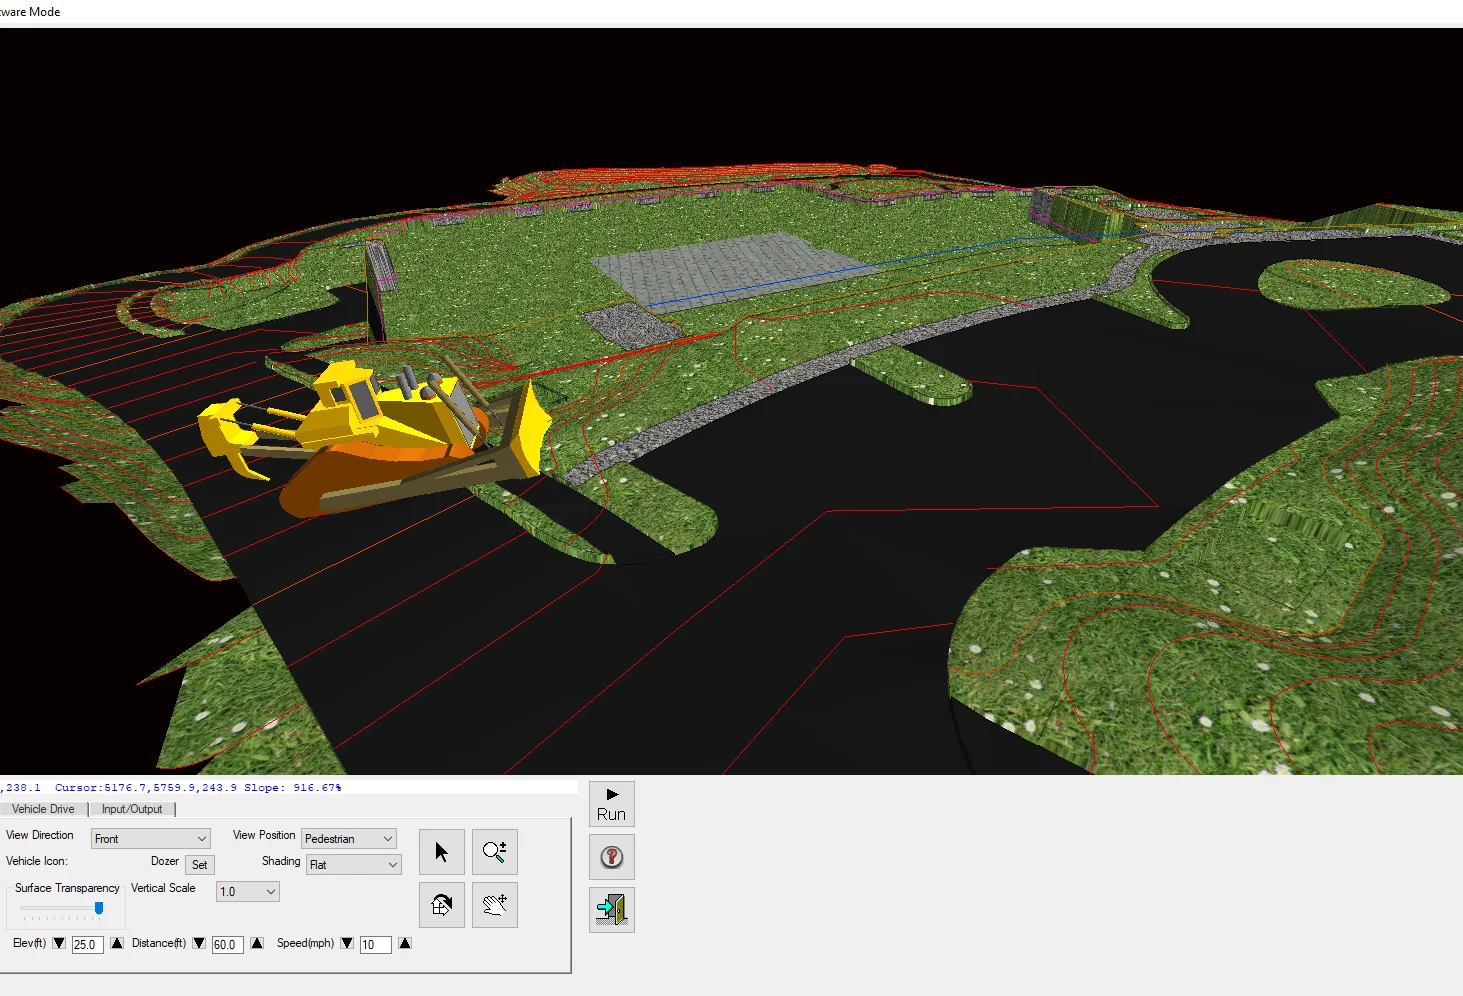
Task: Decrease elevation with the down arrow
Action: (59, 943)
